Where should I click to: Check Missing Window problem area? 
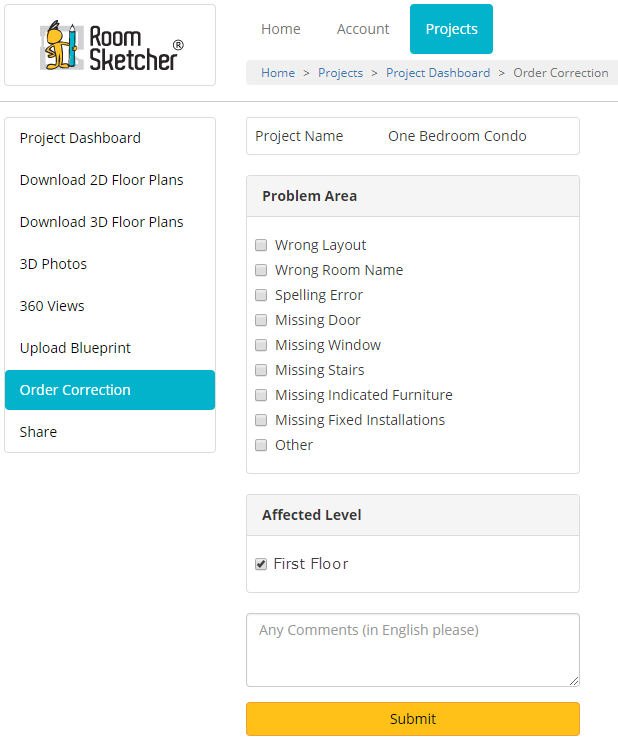coord(261,345)
